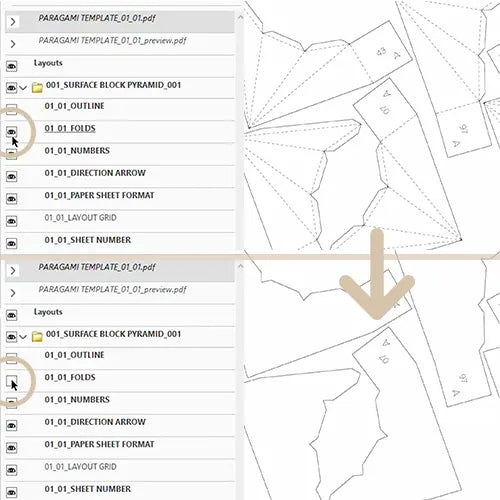Enable visibility of the upper 01_01_OUTLINE layer
Image resolution: width=500 pixels, height=500 pixels.
[11, 109]
